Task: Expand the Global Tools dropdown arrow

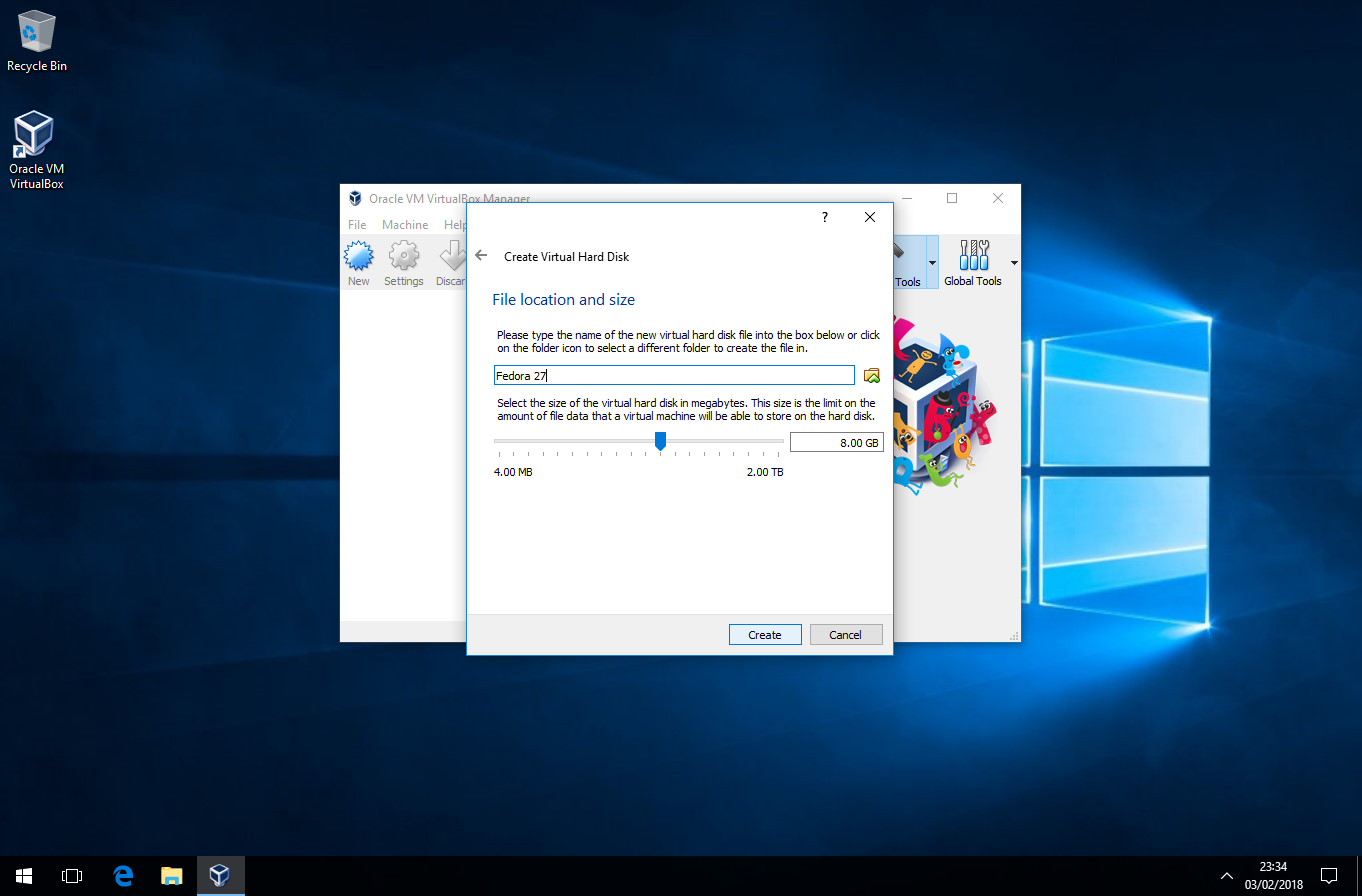Action: coord(1014,263)
